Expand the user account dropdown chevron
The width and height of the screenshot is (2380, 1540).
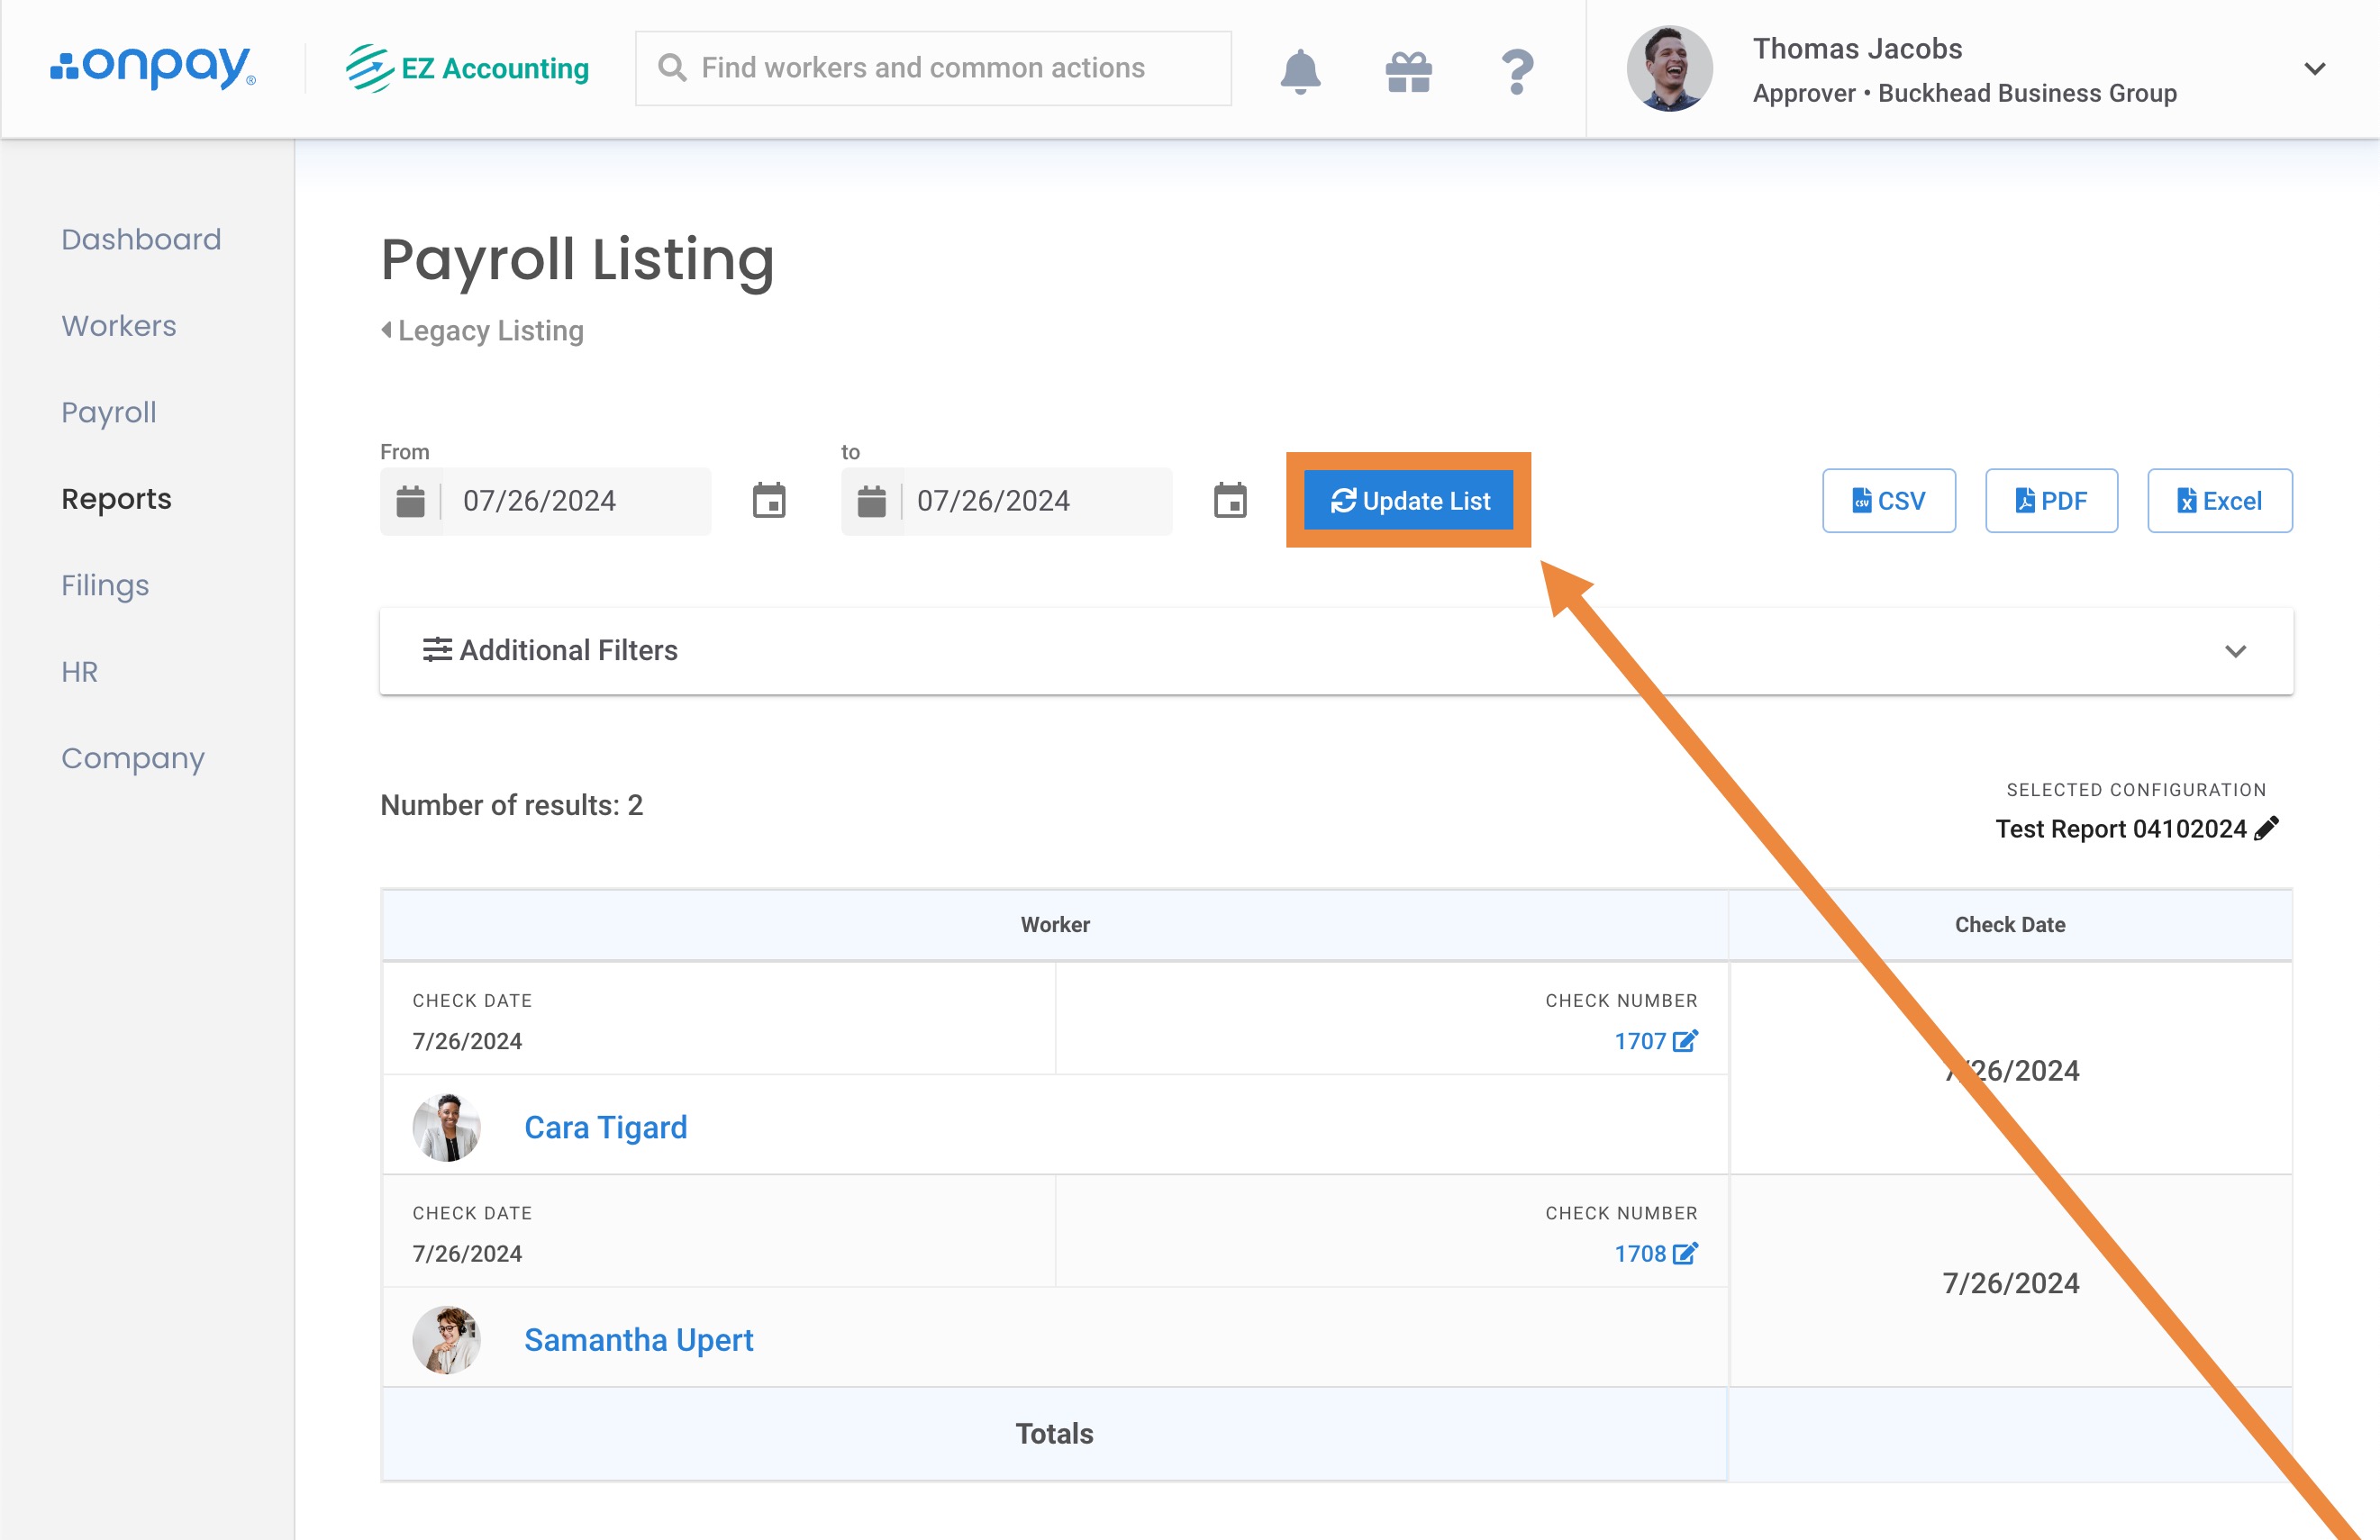coord(2314,69)
